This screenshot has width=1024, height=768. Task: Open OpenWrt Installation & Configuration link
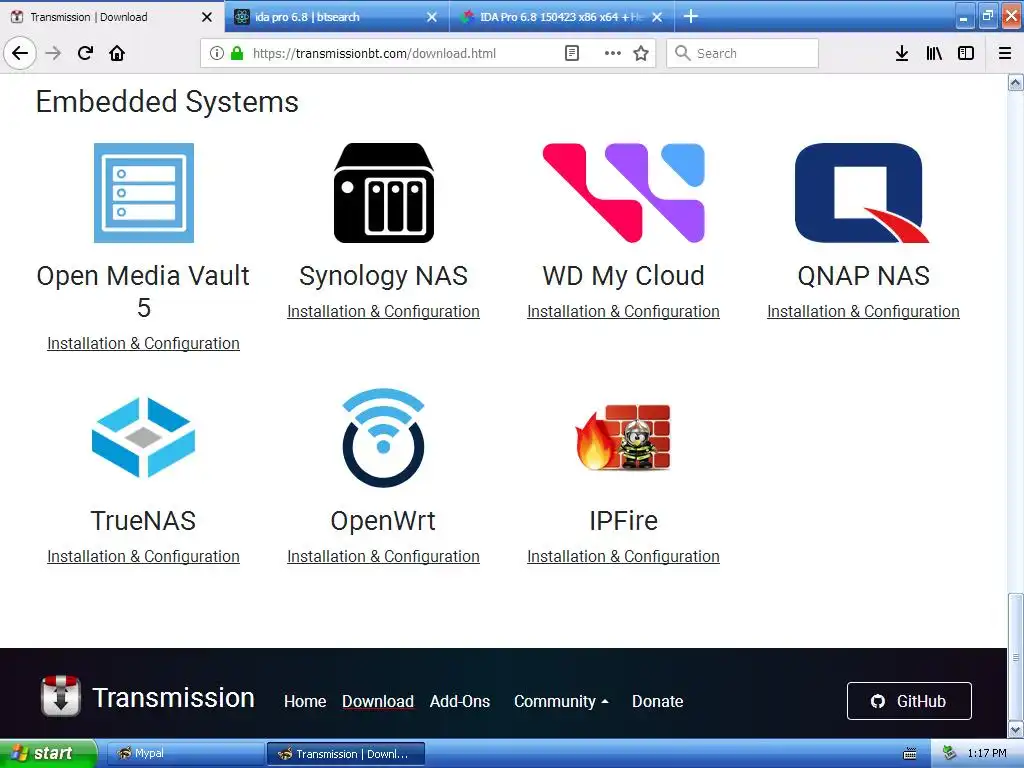[x=383, y=556]
